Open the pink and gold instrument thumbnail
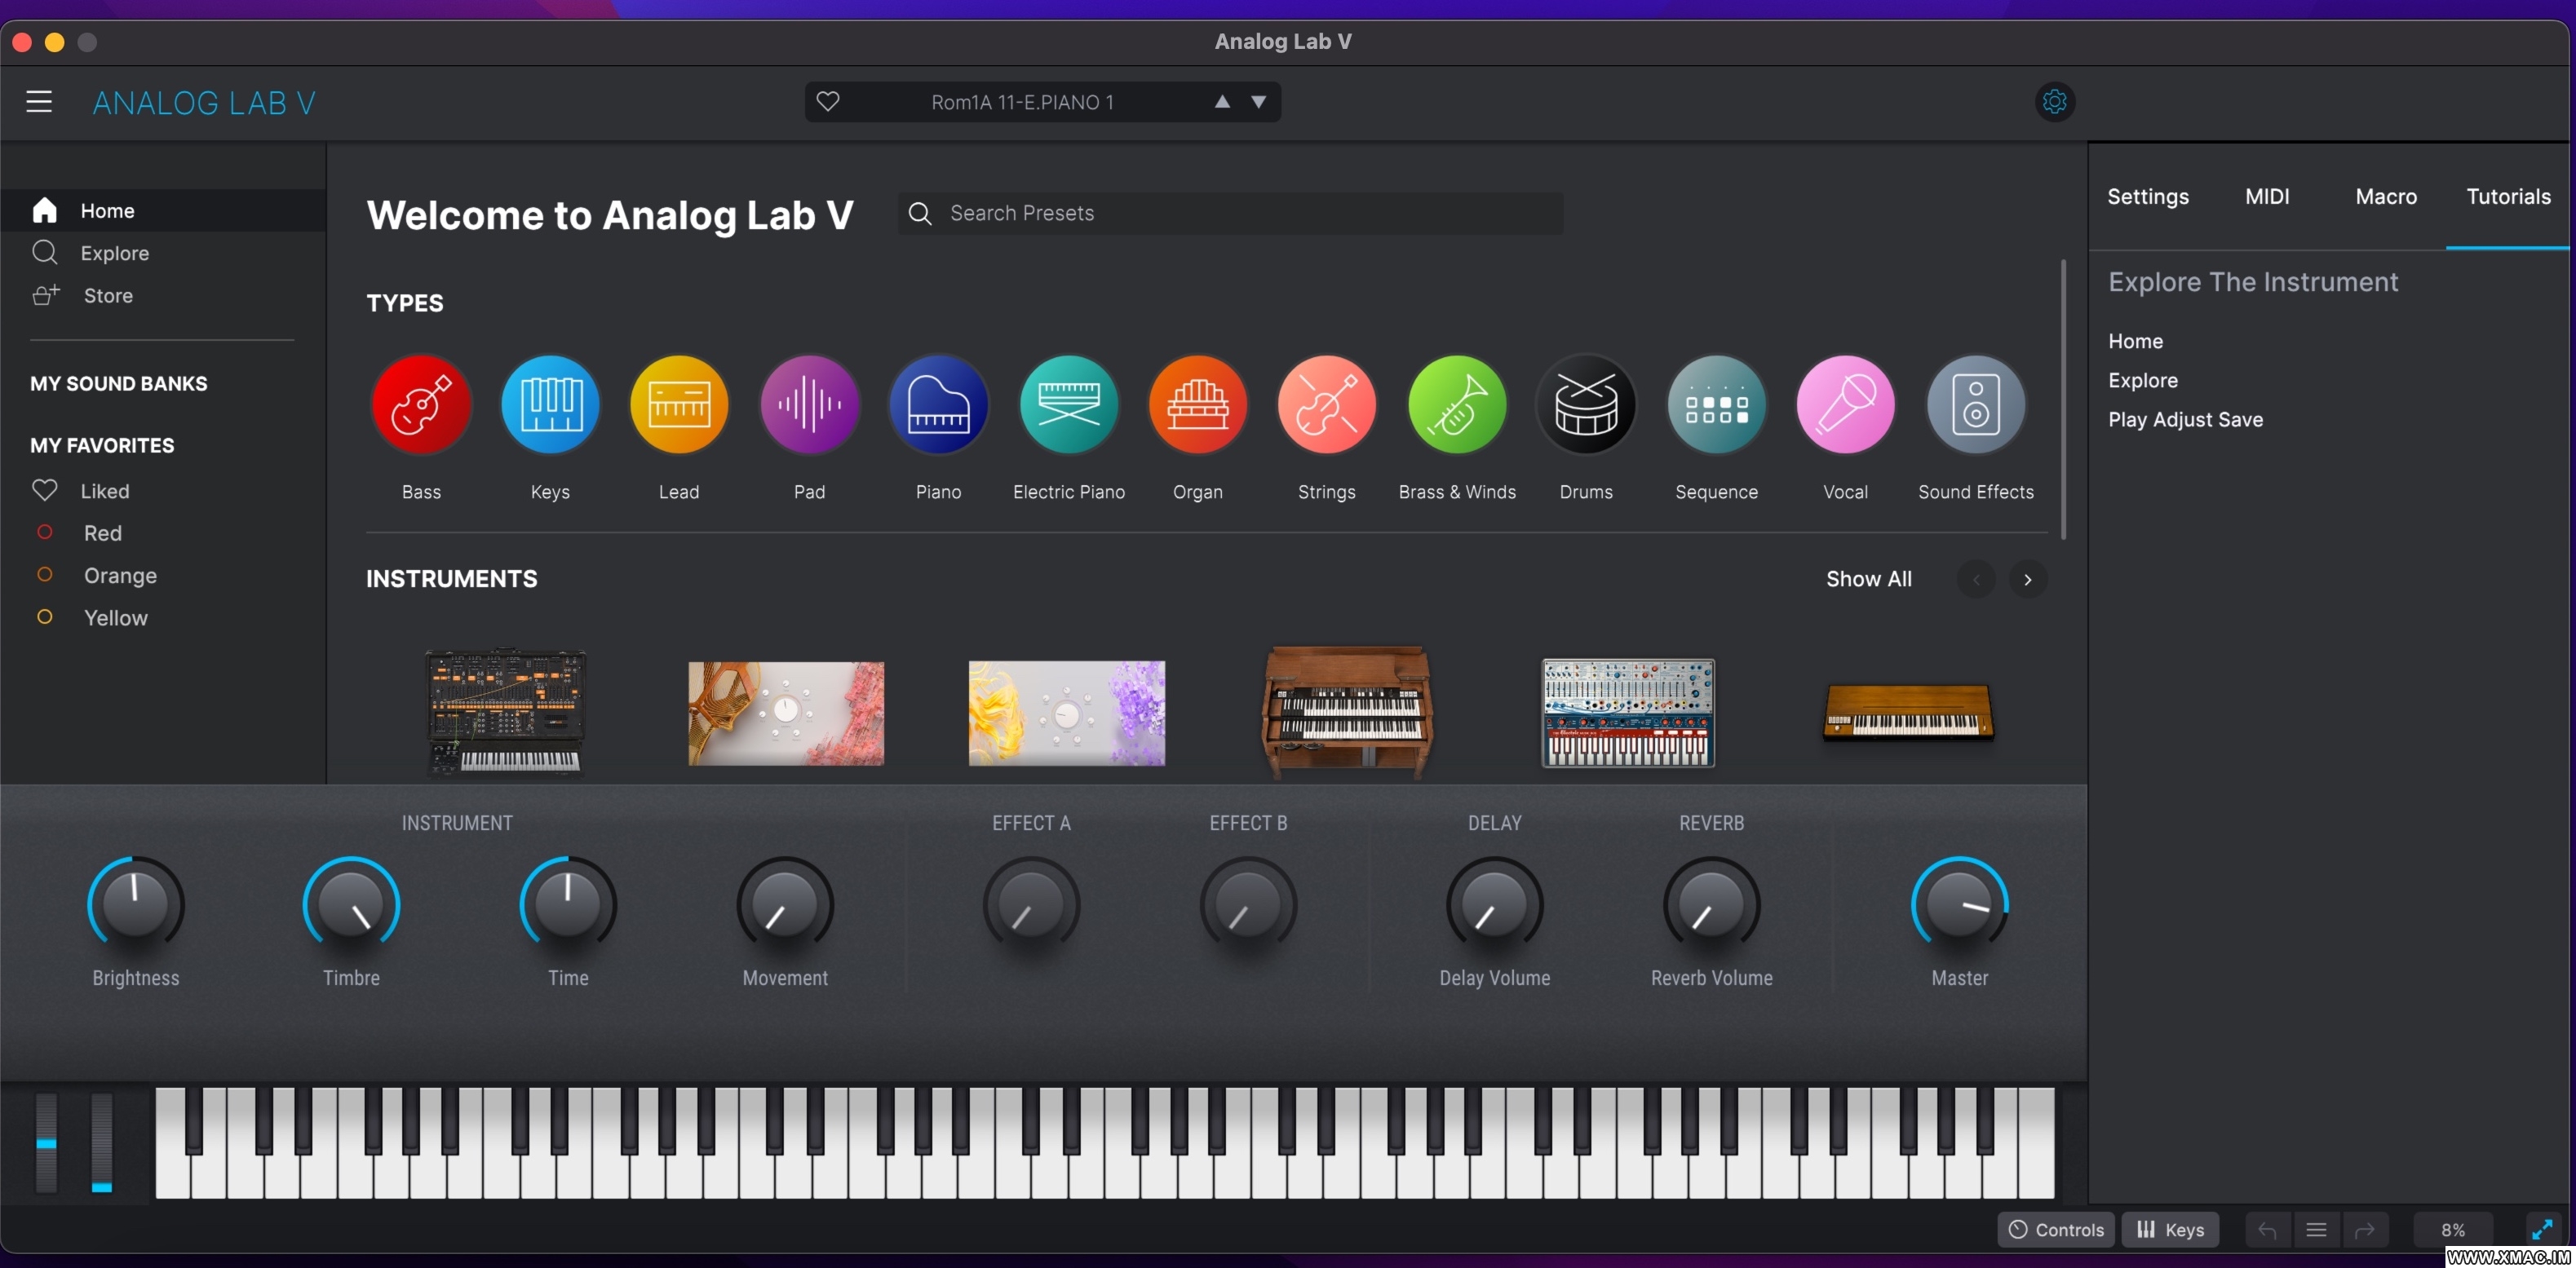 click(786, 713)
